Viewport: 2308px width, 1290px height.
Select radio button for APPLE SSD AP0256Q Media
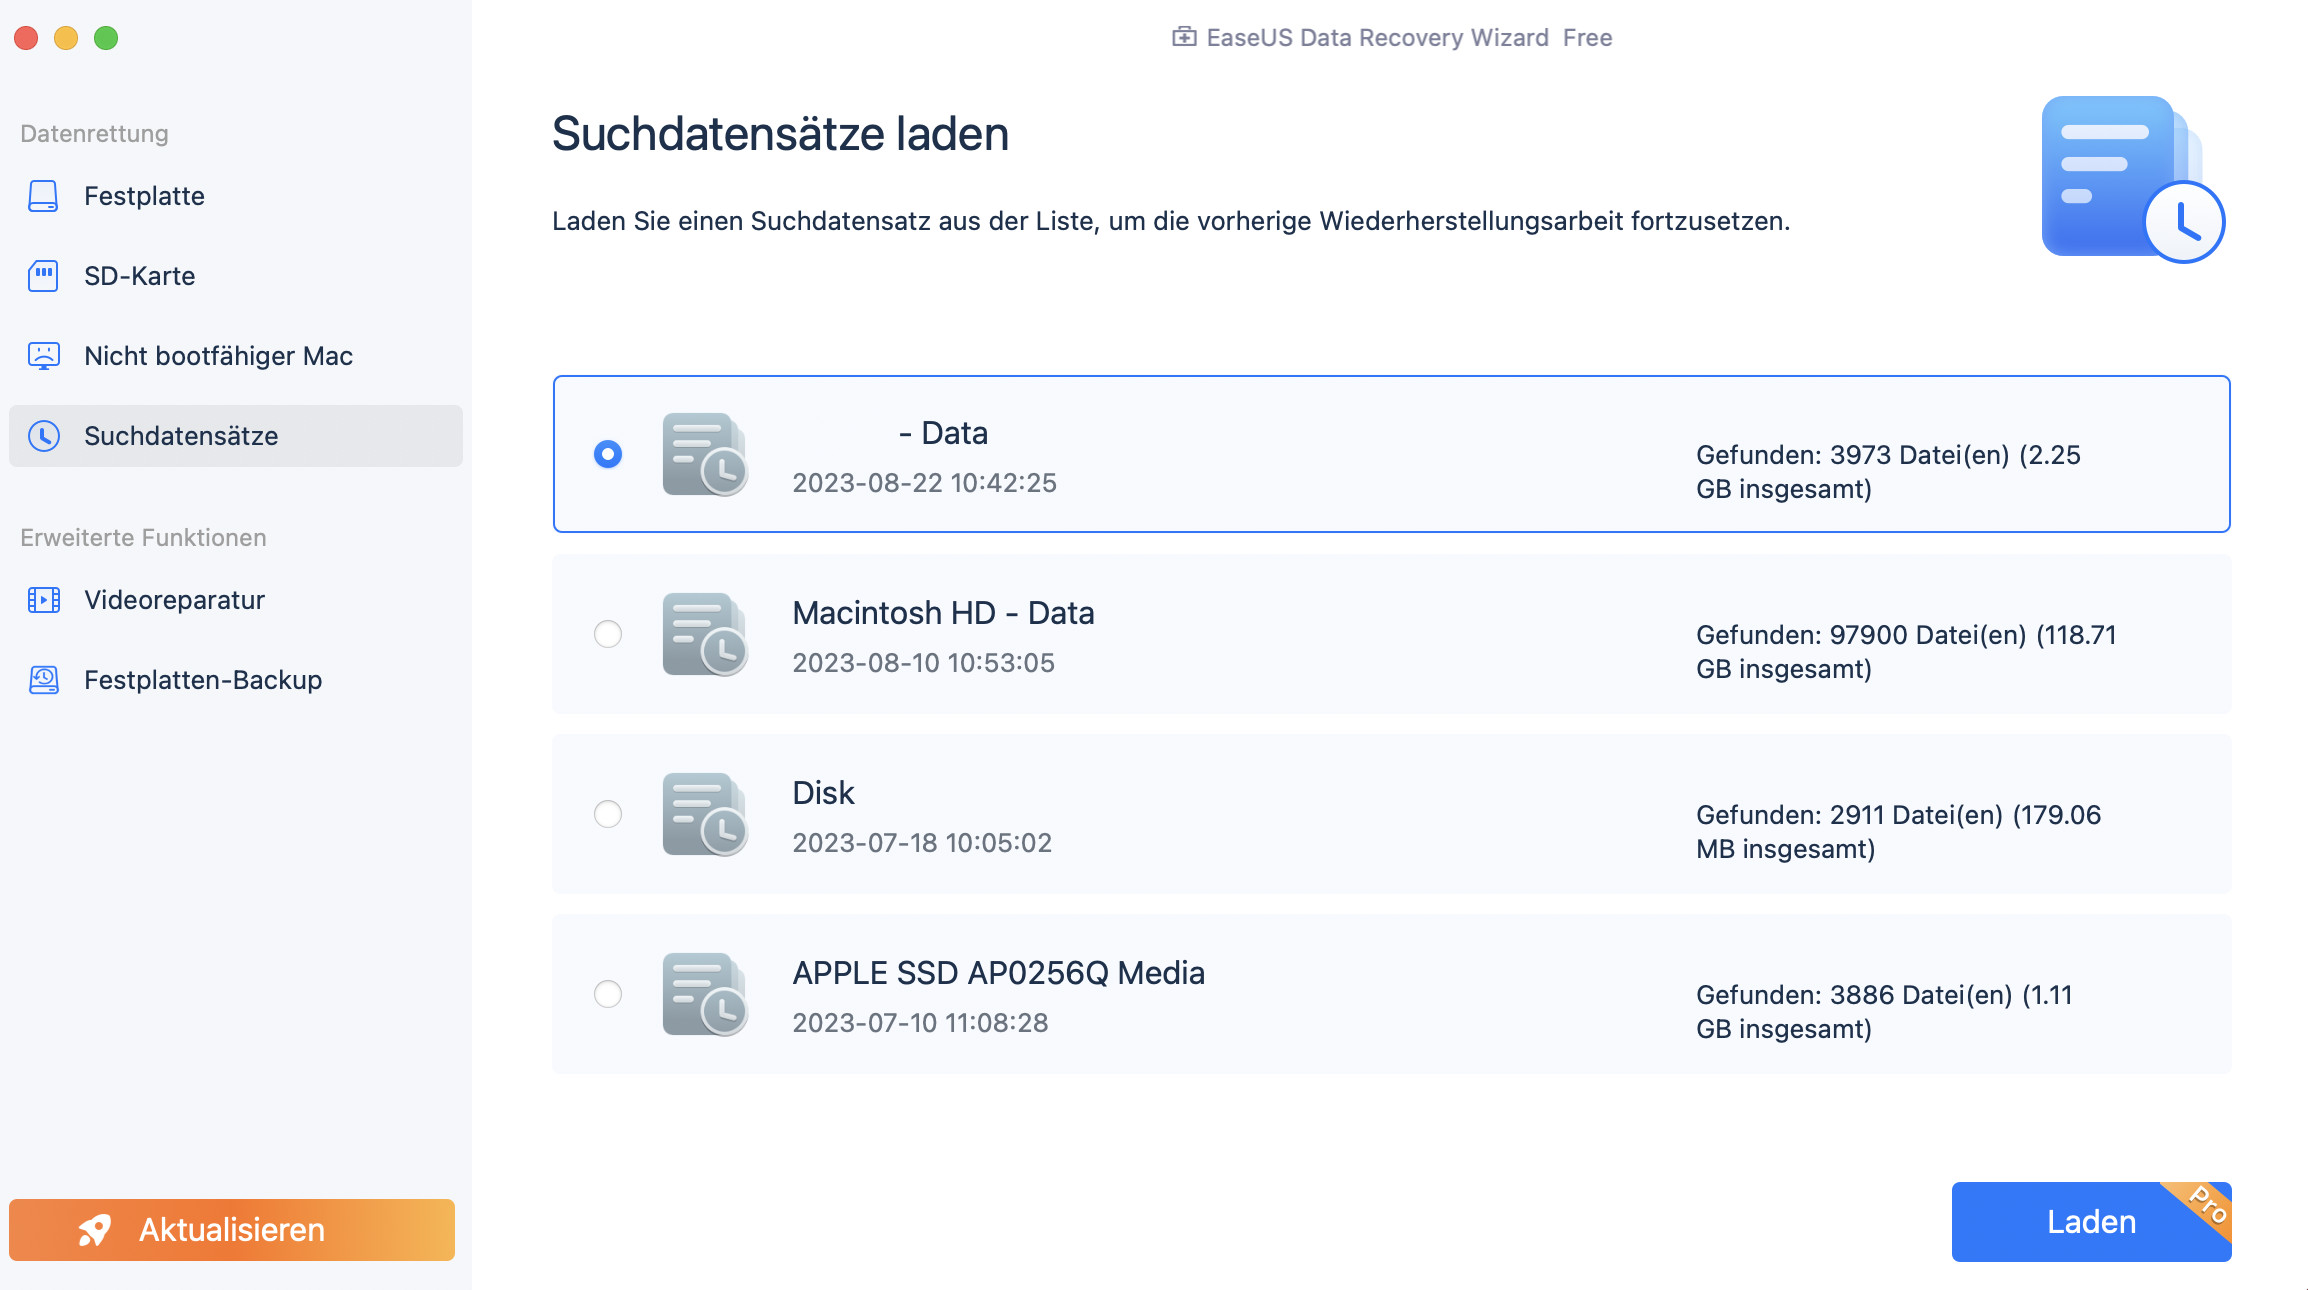coord(608,994)
